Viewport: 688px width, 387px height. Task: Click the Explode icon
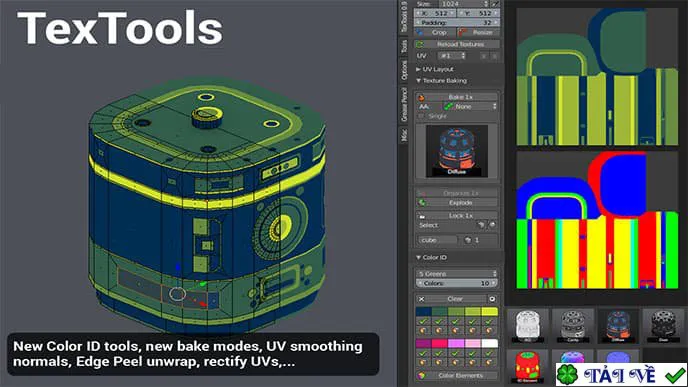pos(422,203)
